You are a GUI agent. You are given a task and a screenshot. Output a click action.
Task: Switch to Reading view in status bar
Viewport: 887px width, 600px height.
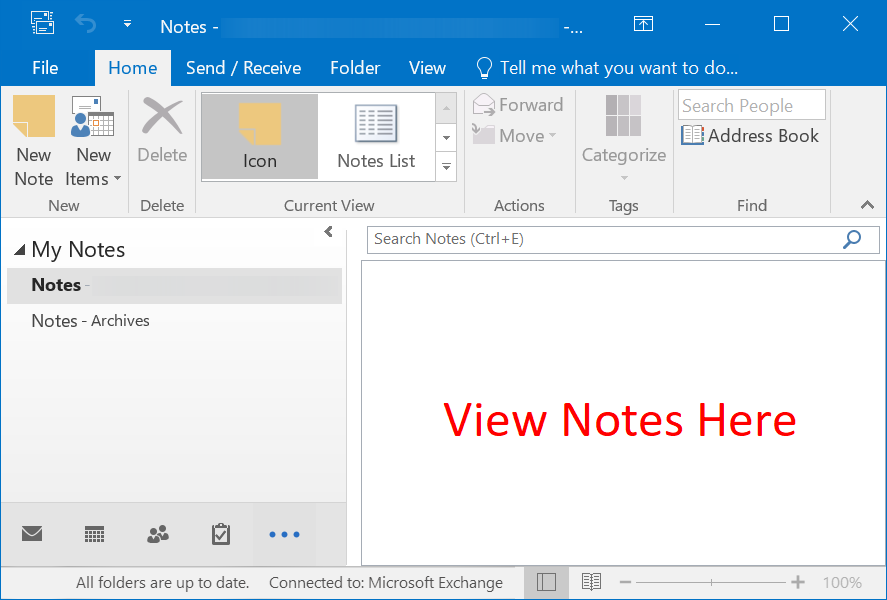[590, 581]
